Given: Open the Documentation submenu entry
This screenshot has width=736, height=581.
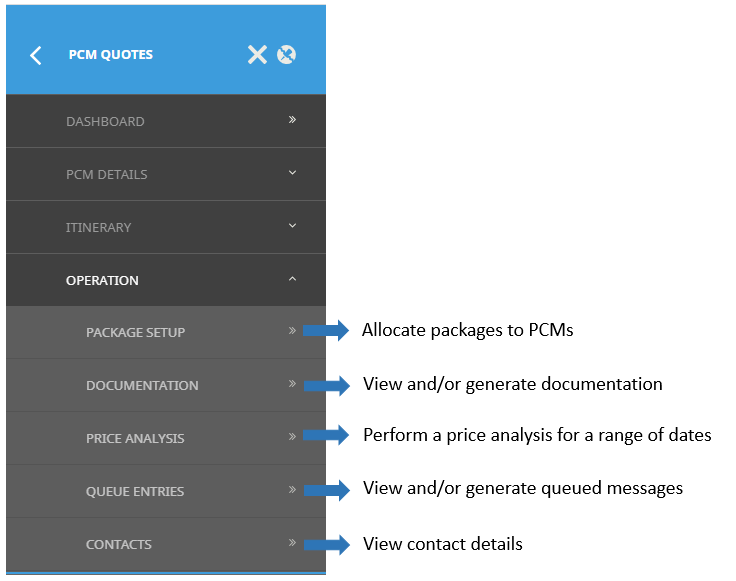Looking at the screenshot, I should point(142,386).
